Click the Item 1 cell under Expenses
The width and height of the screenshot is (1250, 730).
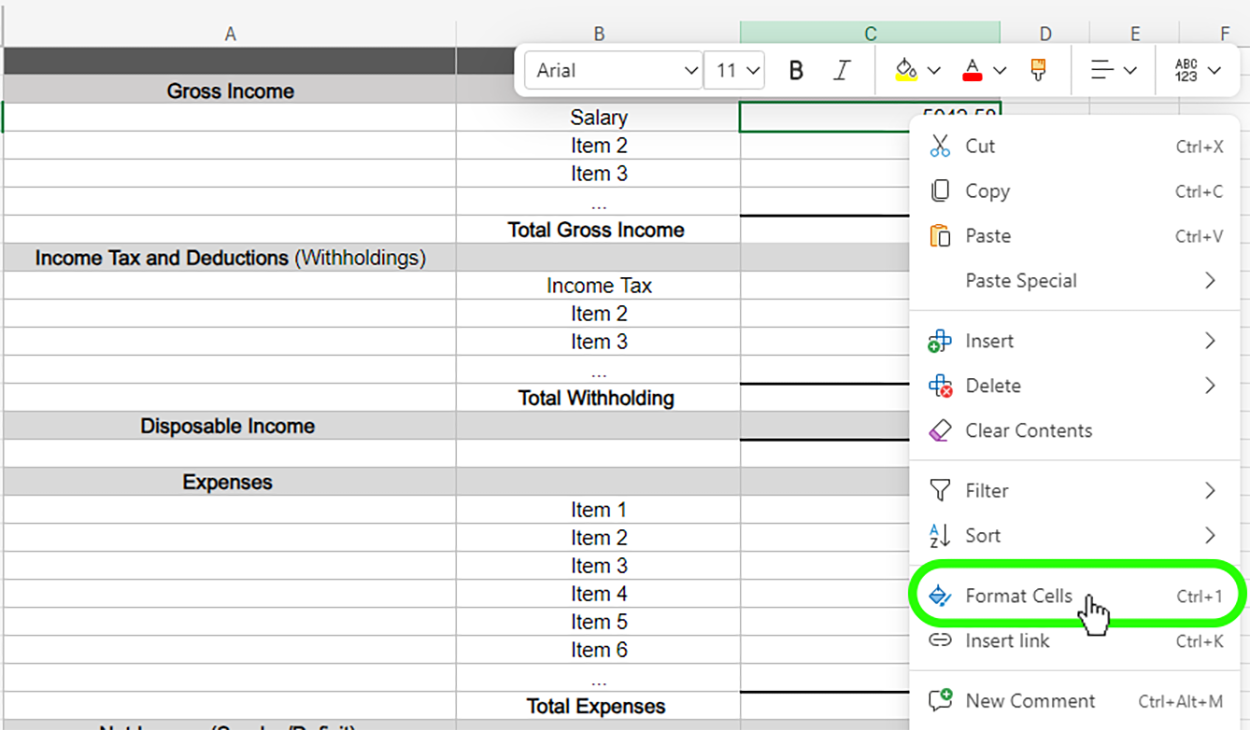[599, 510]
